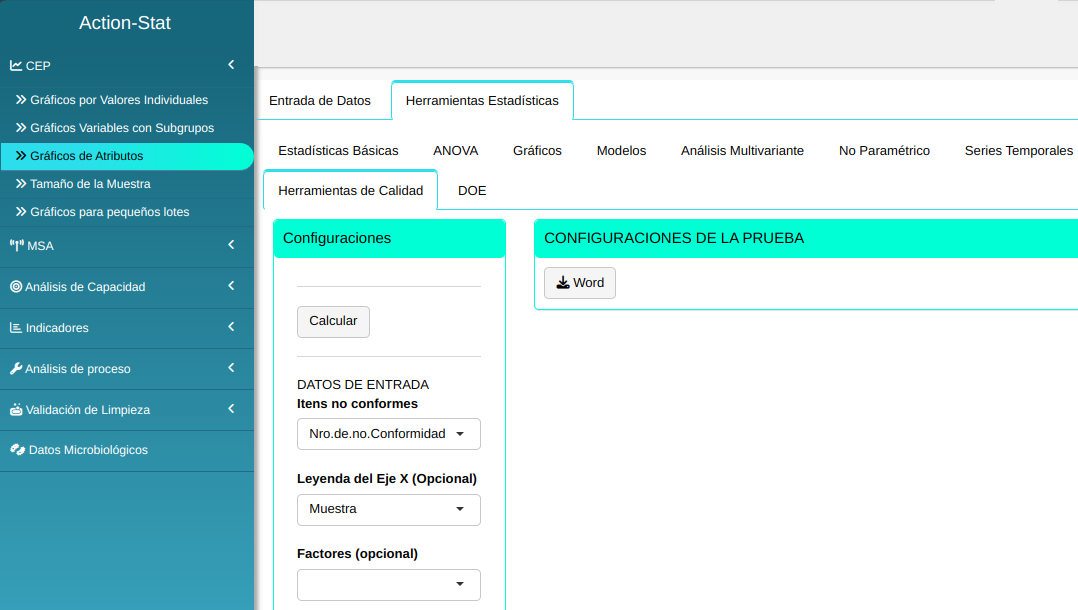Image resolution: width=1078 pixels, height=610 pixels.
Task: Click the Datos Microbiológicos pills icon
Action: [17, 450]
